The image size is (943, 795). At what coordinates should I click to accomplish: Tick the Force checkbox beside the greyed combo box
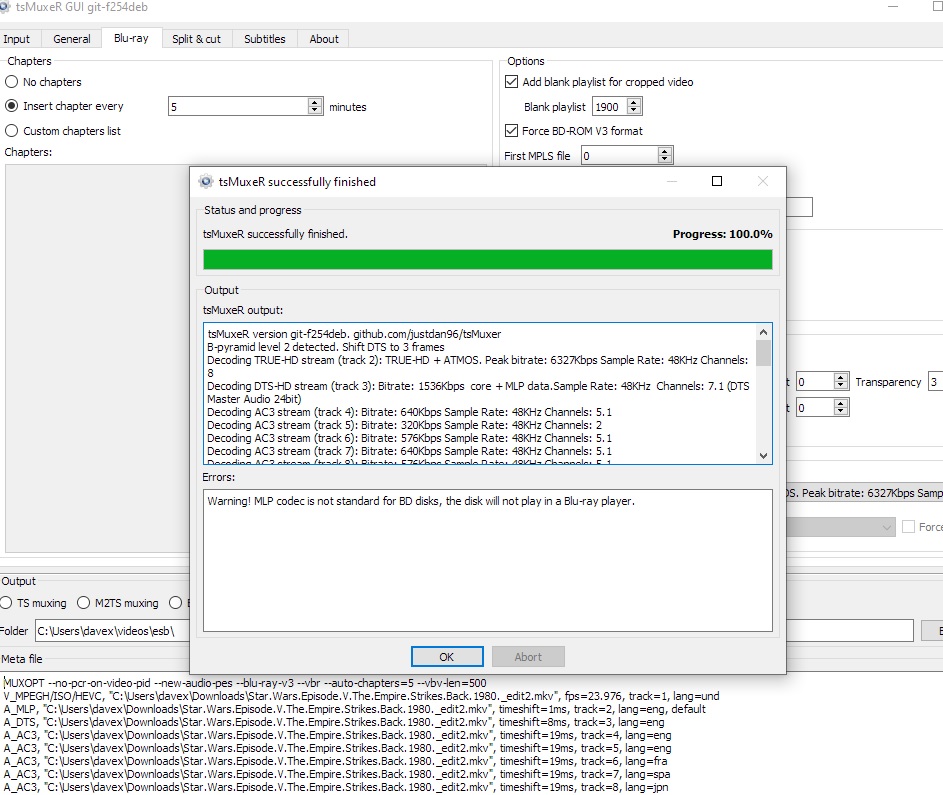click(909, 527)
